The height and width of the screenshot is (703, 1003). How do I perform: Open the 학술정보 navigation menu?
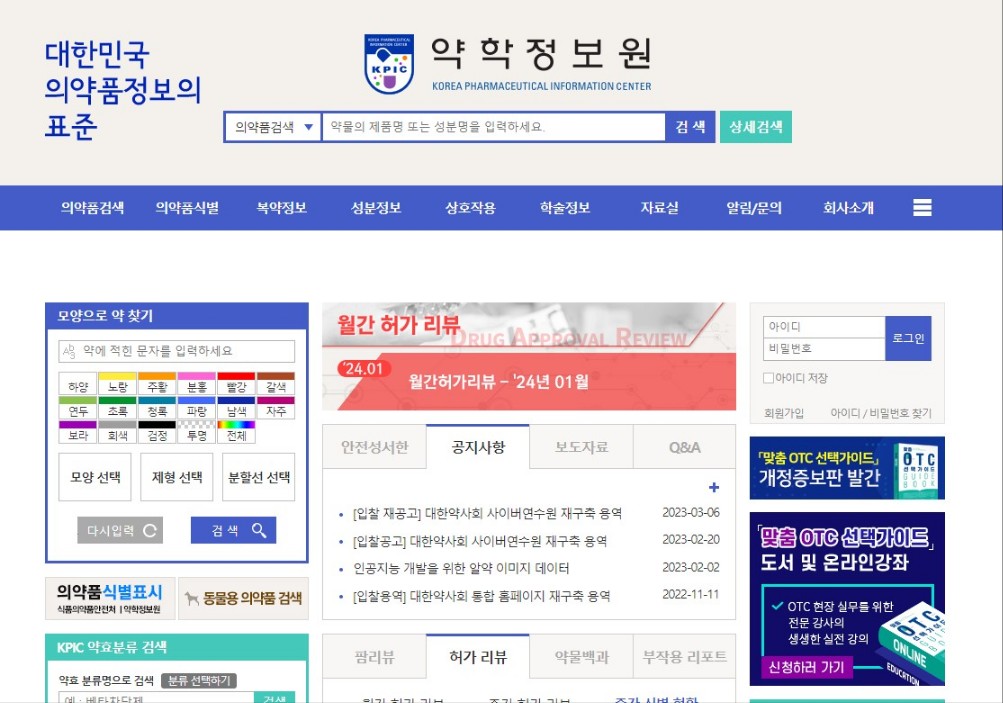(x=565, y=208)
